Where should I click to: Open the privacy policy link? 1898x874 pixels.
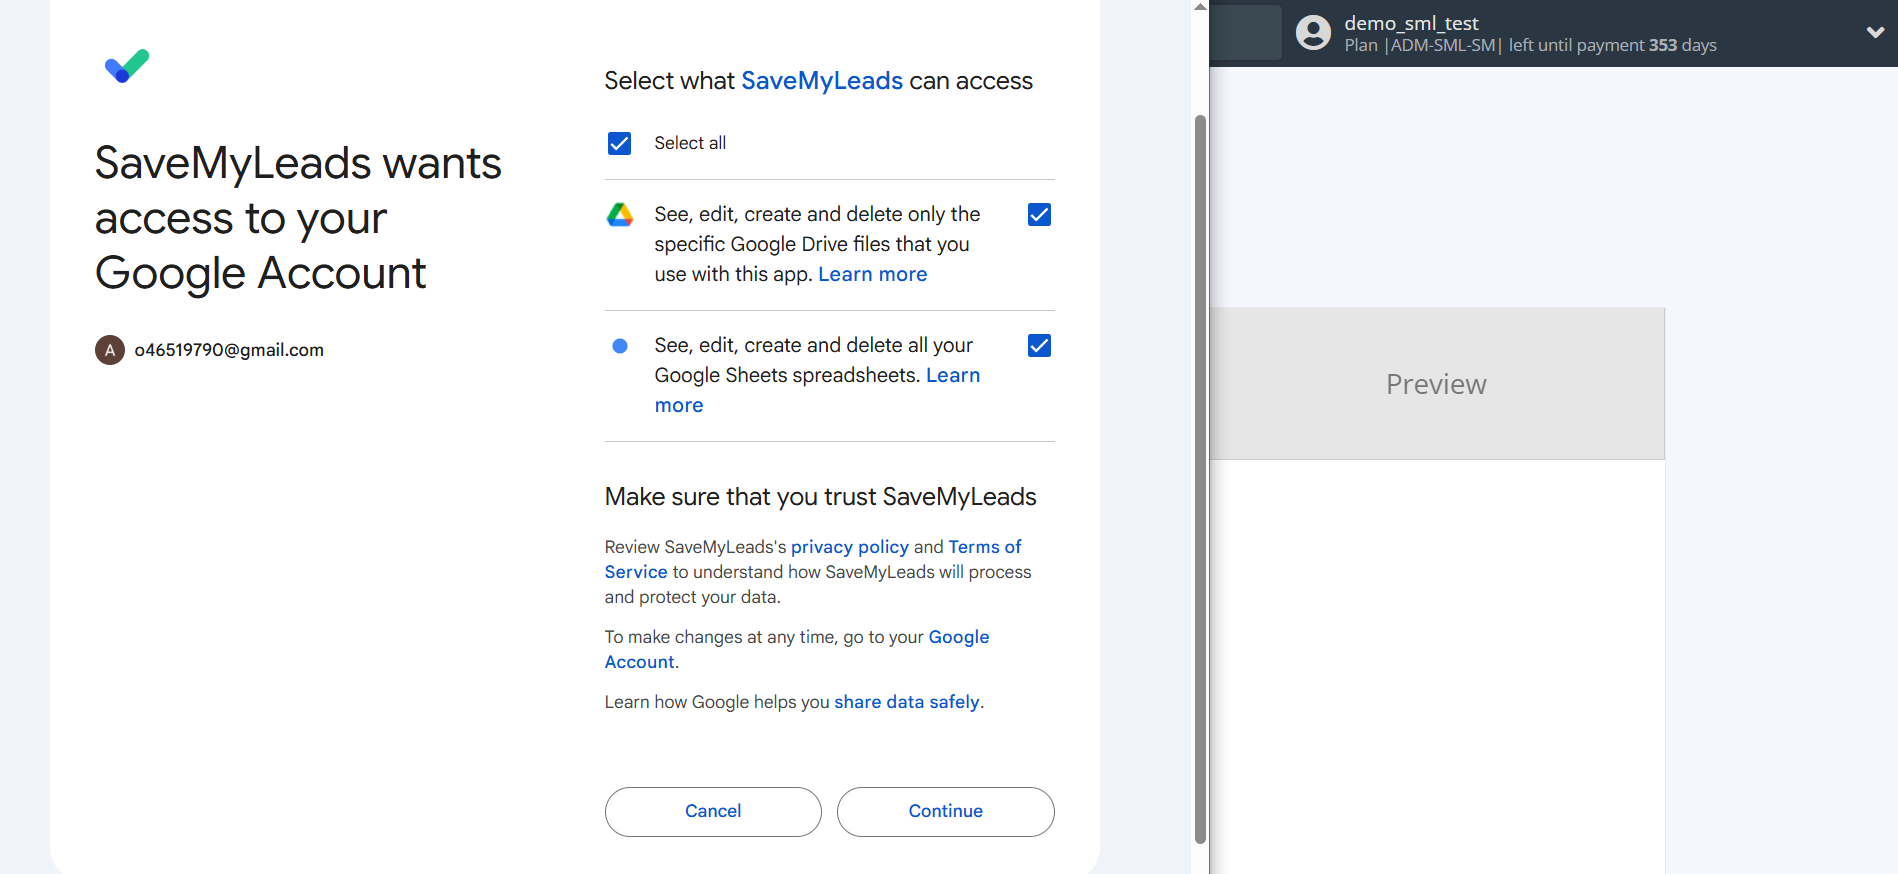[849, 547]
